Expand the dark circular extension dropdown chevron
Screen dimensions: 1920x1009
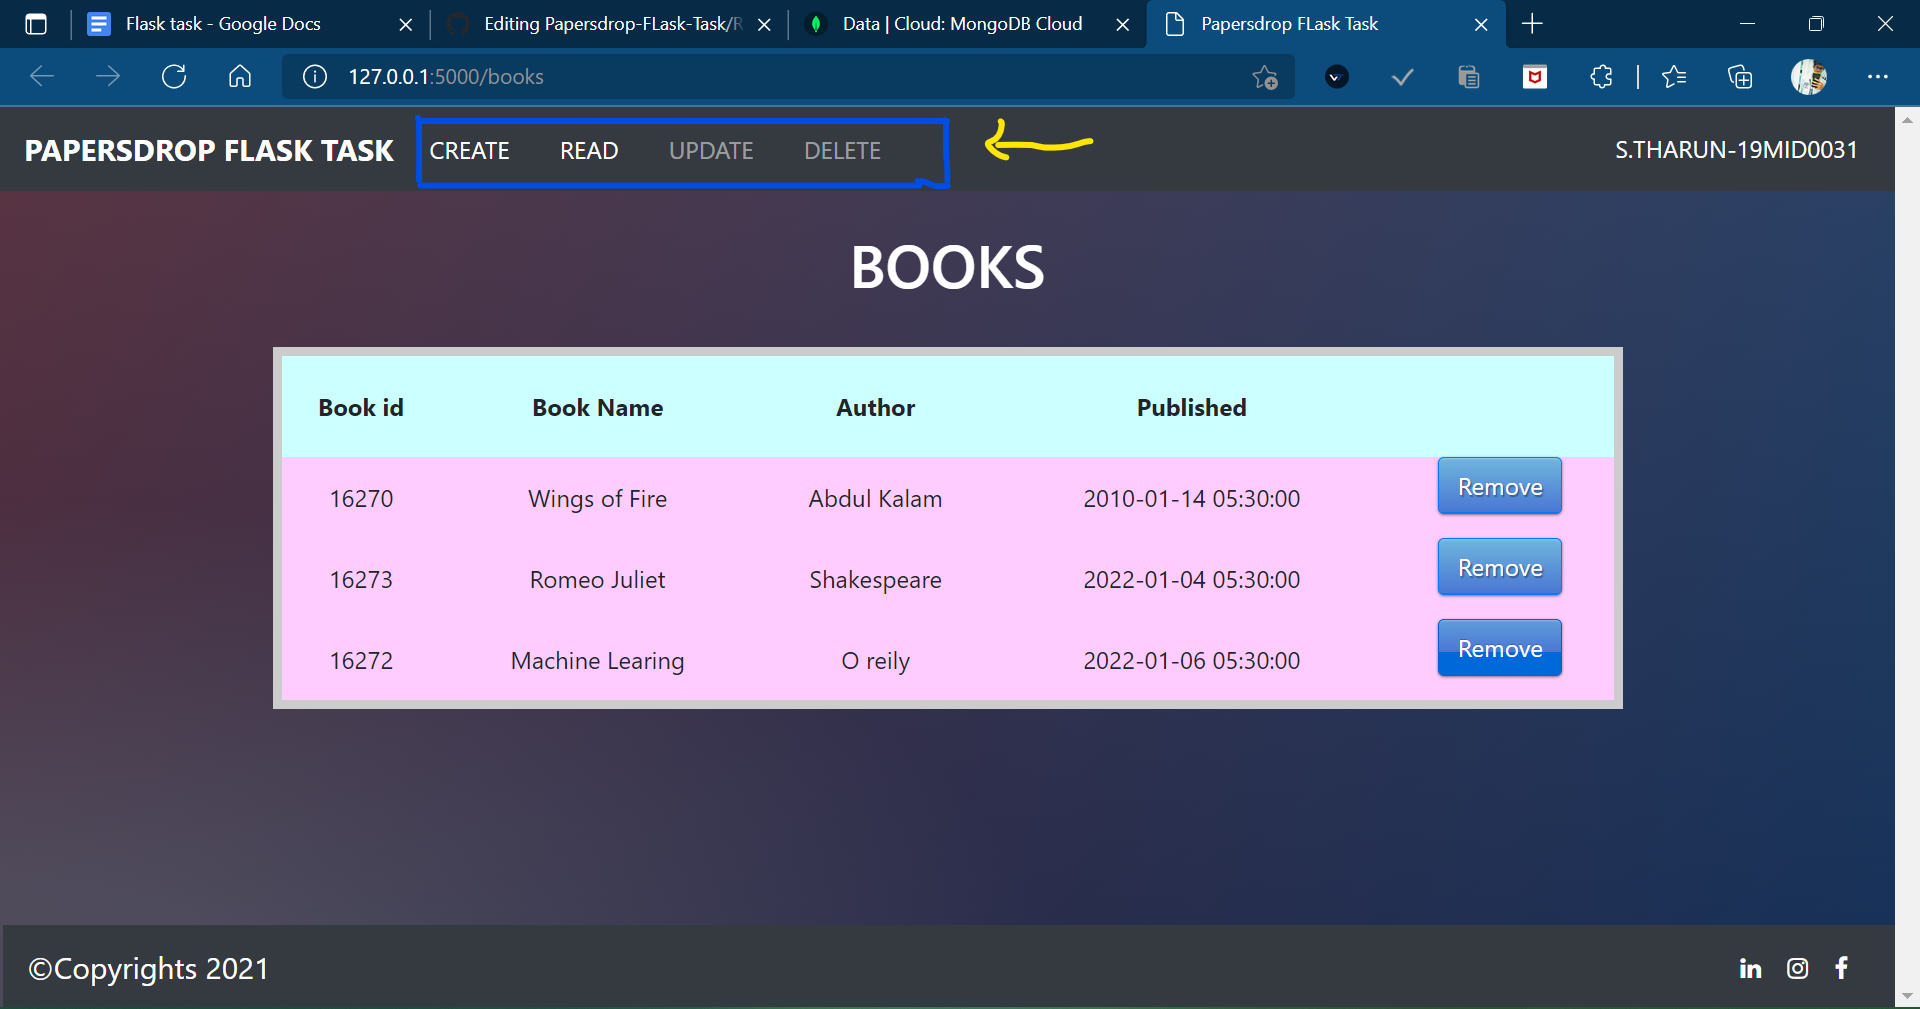point(1336,76)
